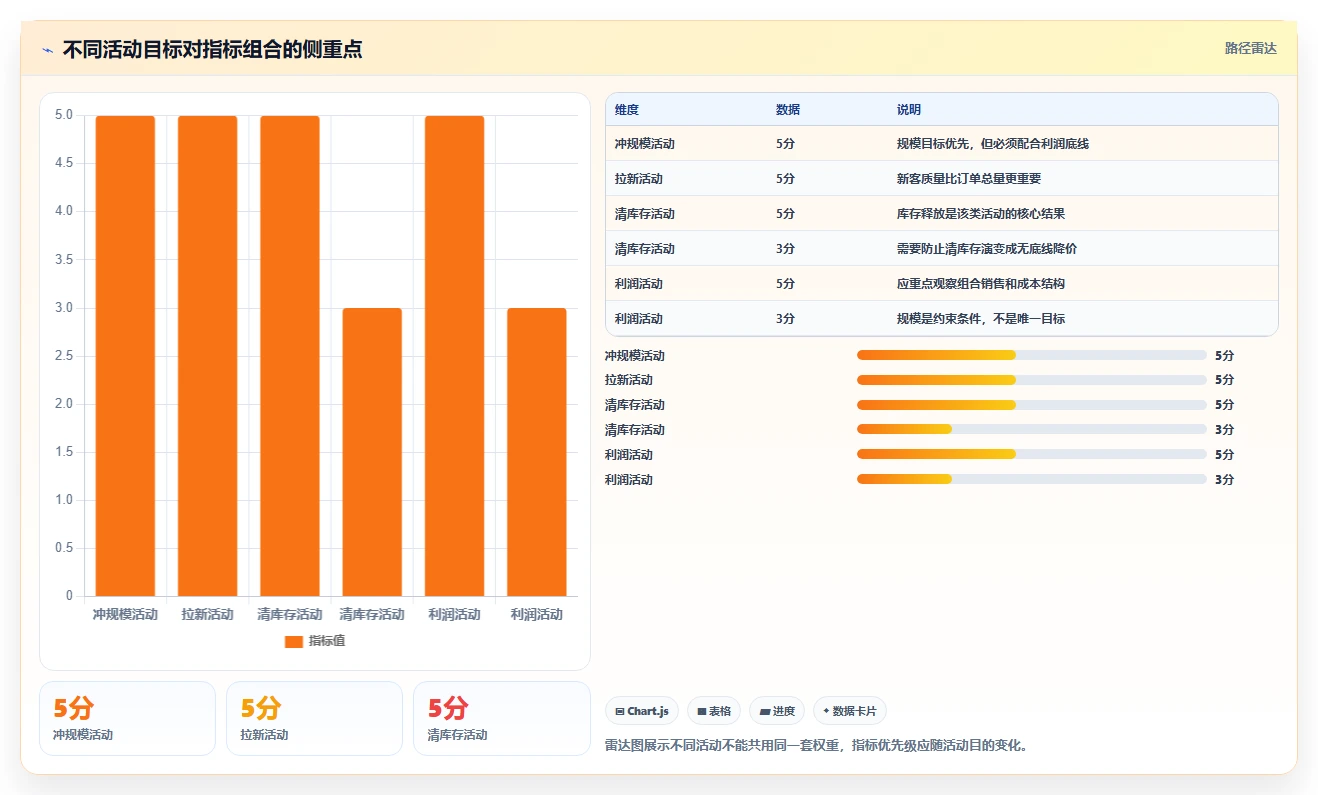The height and width of the screenshot is (795, 1318).
Task: Click the 2.5 tick on the y-axis
Action: [64, 356]
